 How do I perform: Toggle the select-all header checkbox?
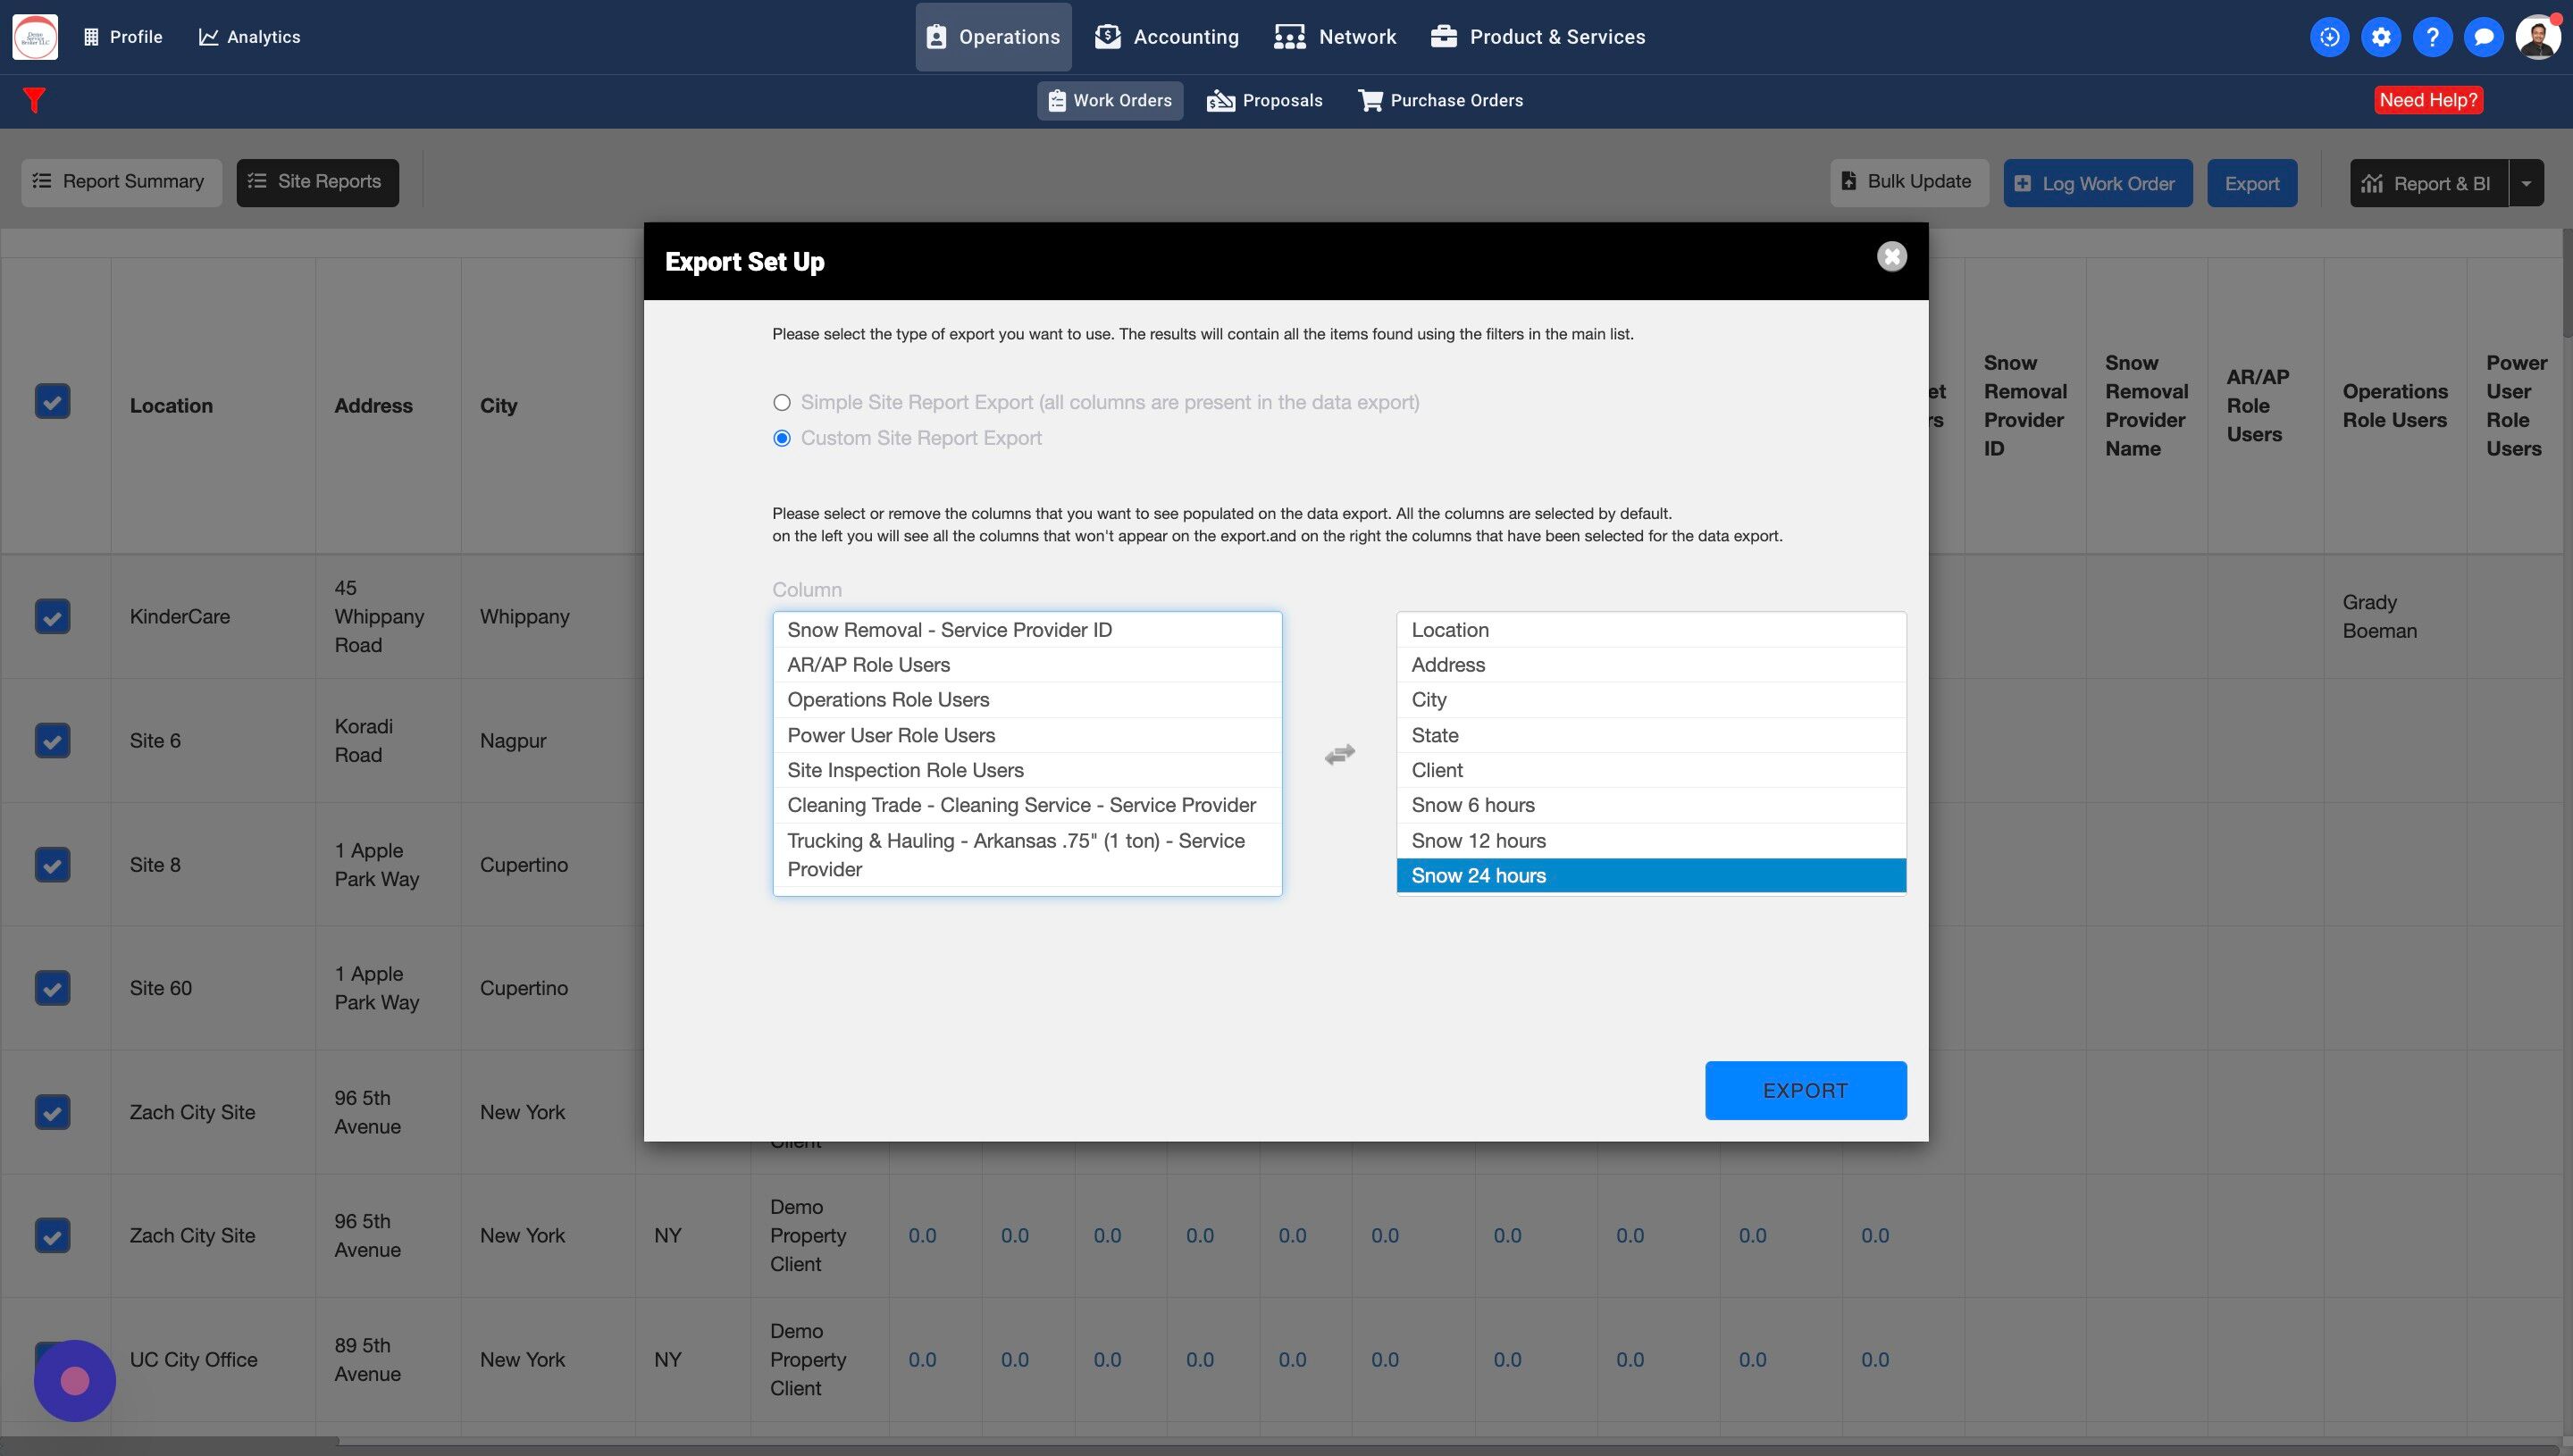pyautogui.click(x=52, y=402)
